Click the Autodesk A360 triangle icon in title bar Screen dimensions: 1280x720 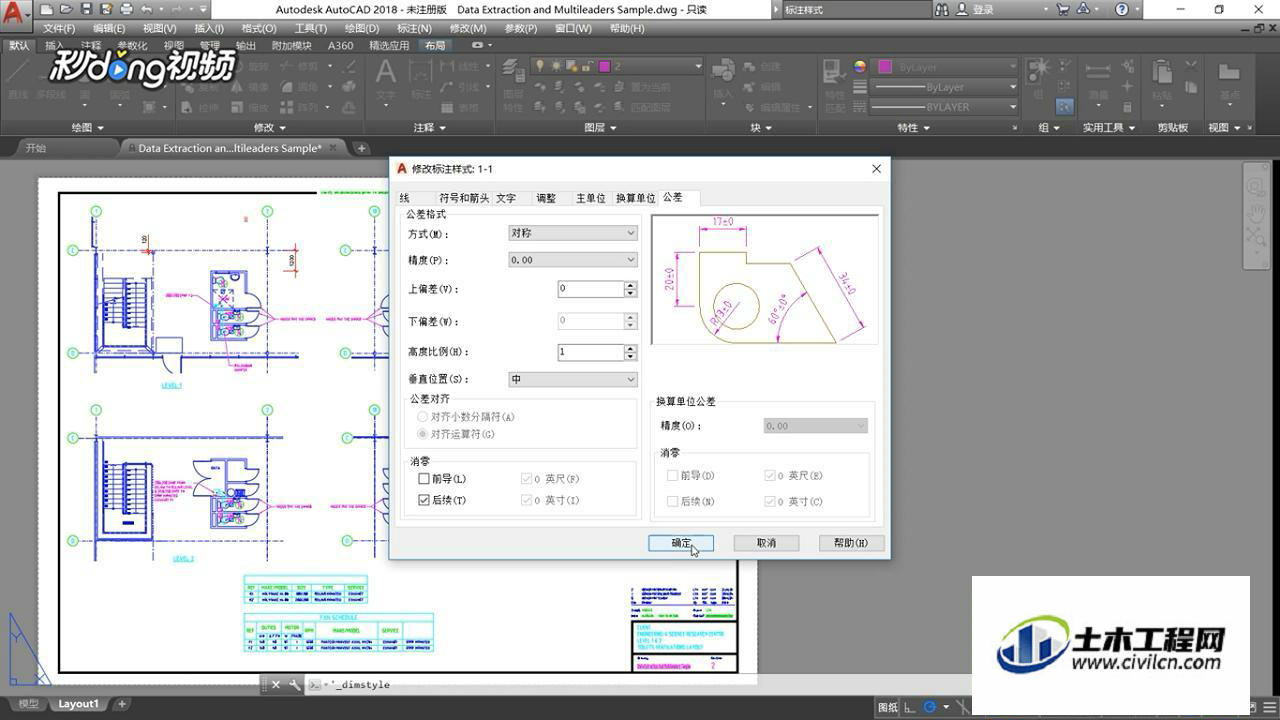1083,9
